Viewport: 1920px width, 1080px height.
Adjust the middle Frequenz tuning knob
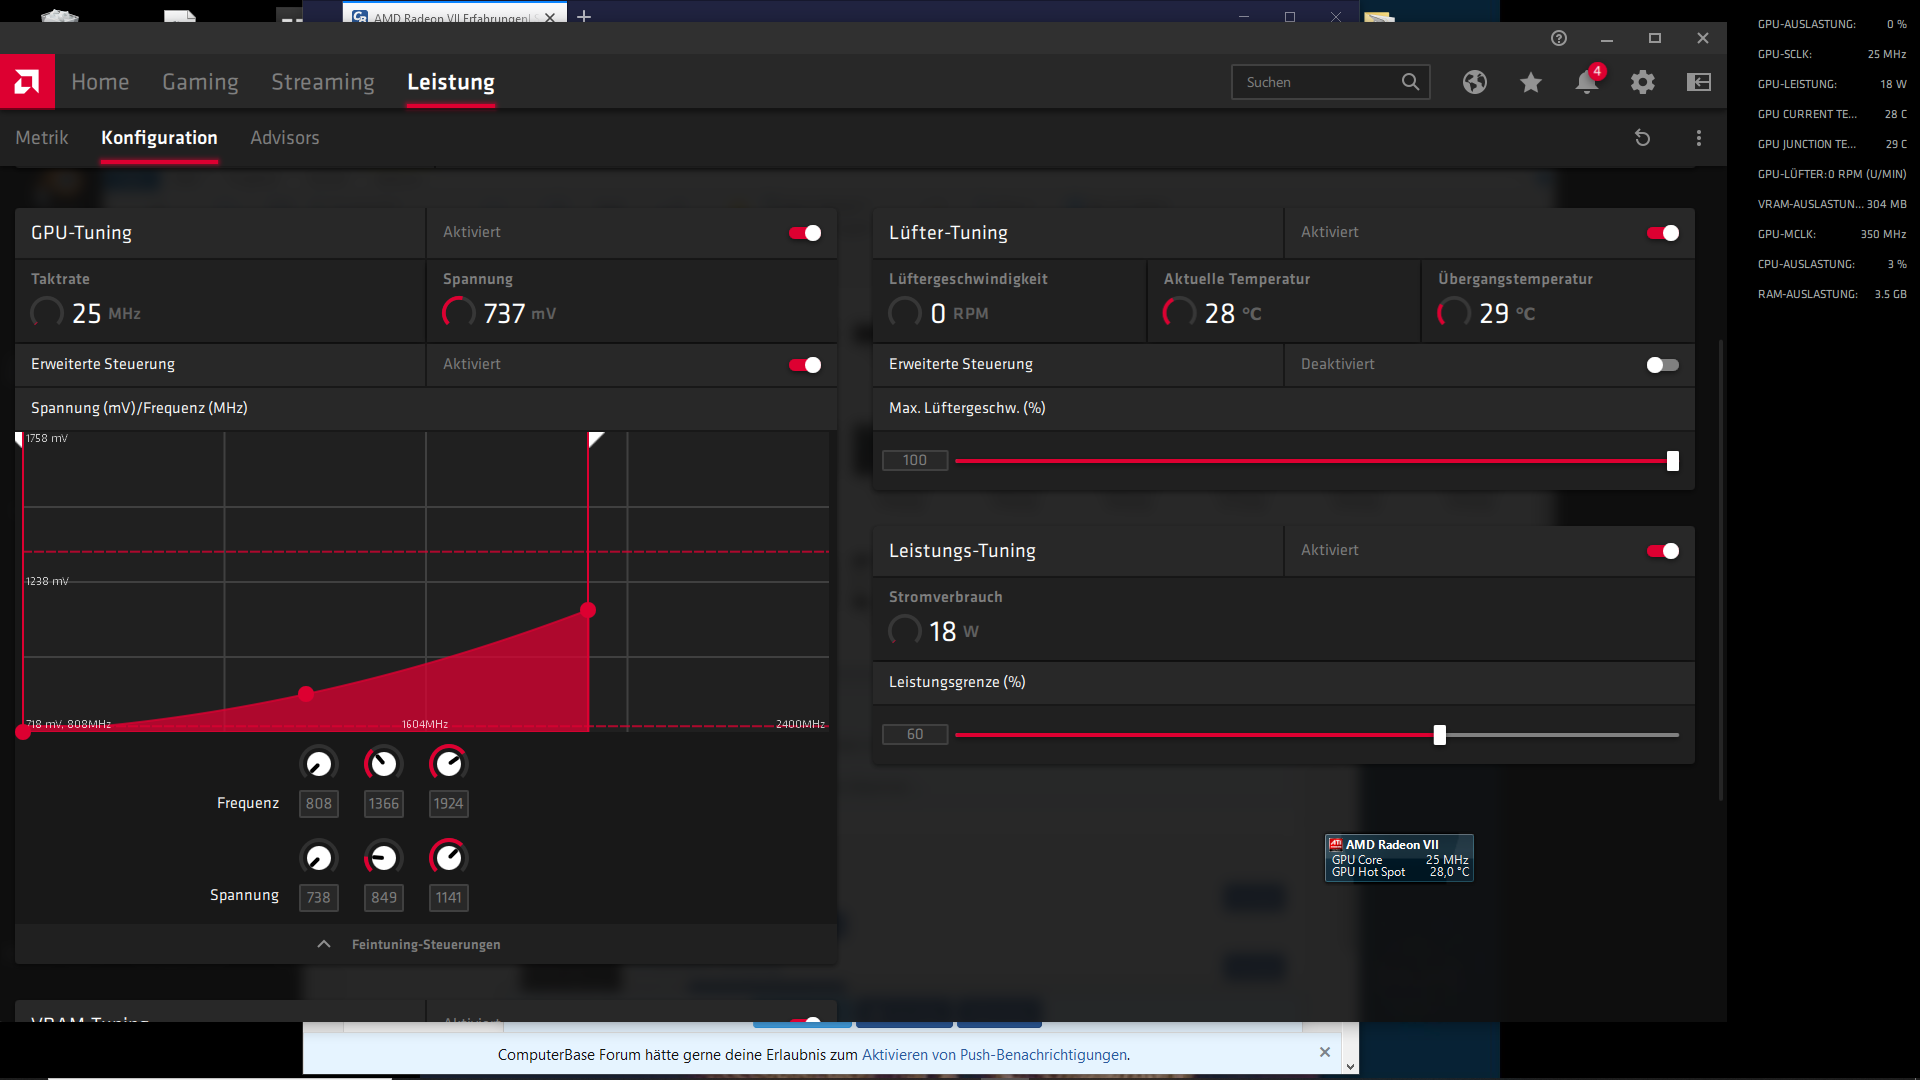click(383, 762)
